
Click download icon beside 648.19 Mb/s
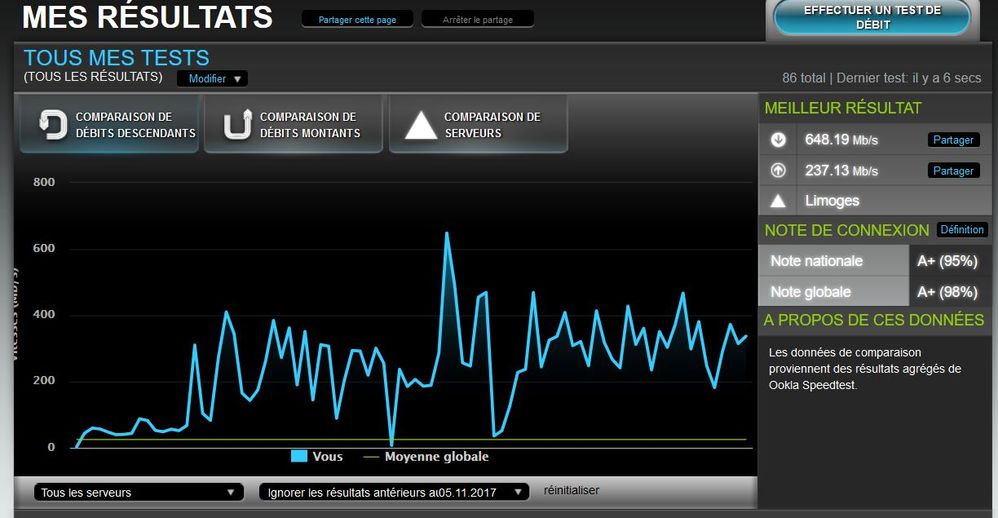[778, 140]
